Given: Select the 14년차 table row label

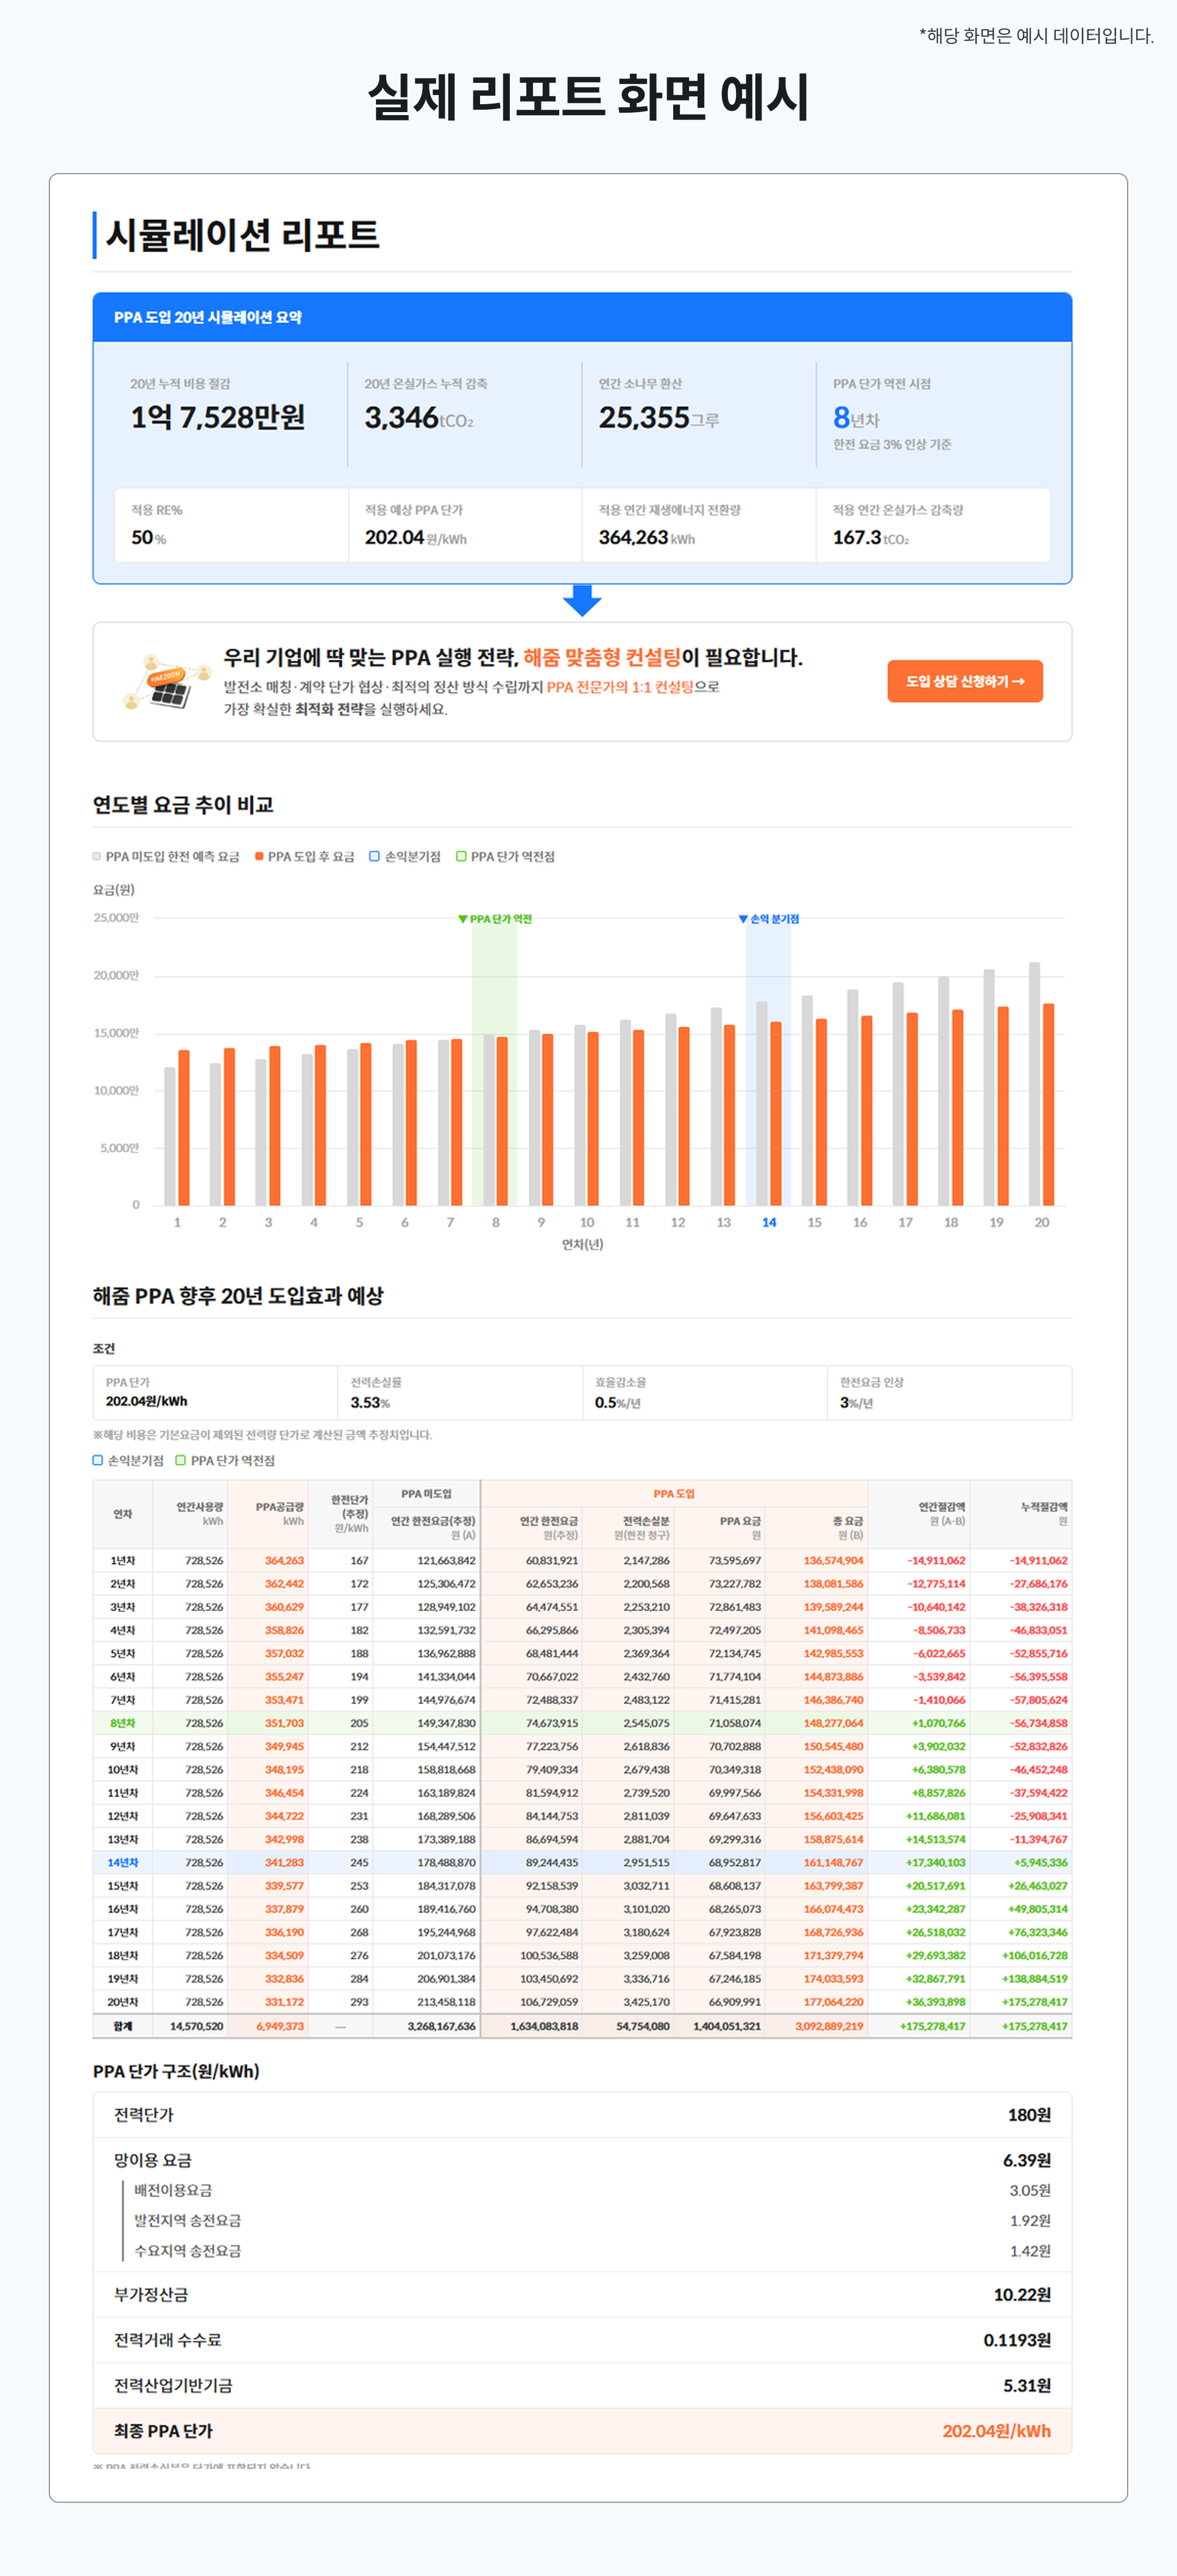Looking at the screenshot, I should (x=123, y=1862).
